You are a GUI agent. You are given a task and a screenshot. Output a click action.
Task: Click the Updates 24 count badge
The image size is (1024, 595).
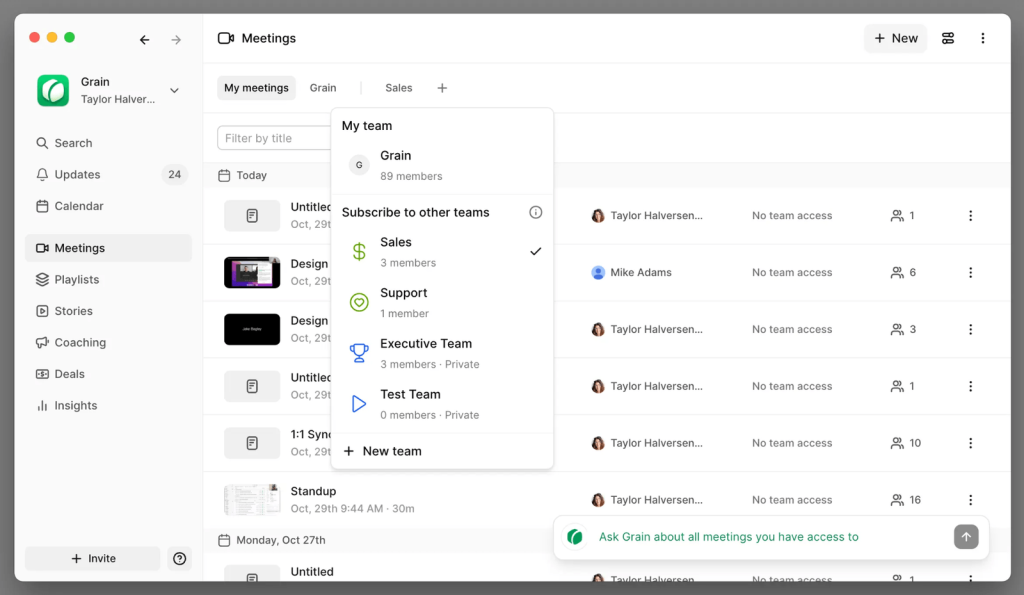pos(174,174)
